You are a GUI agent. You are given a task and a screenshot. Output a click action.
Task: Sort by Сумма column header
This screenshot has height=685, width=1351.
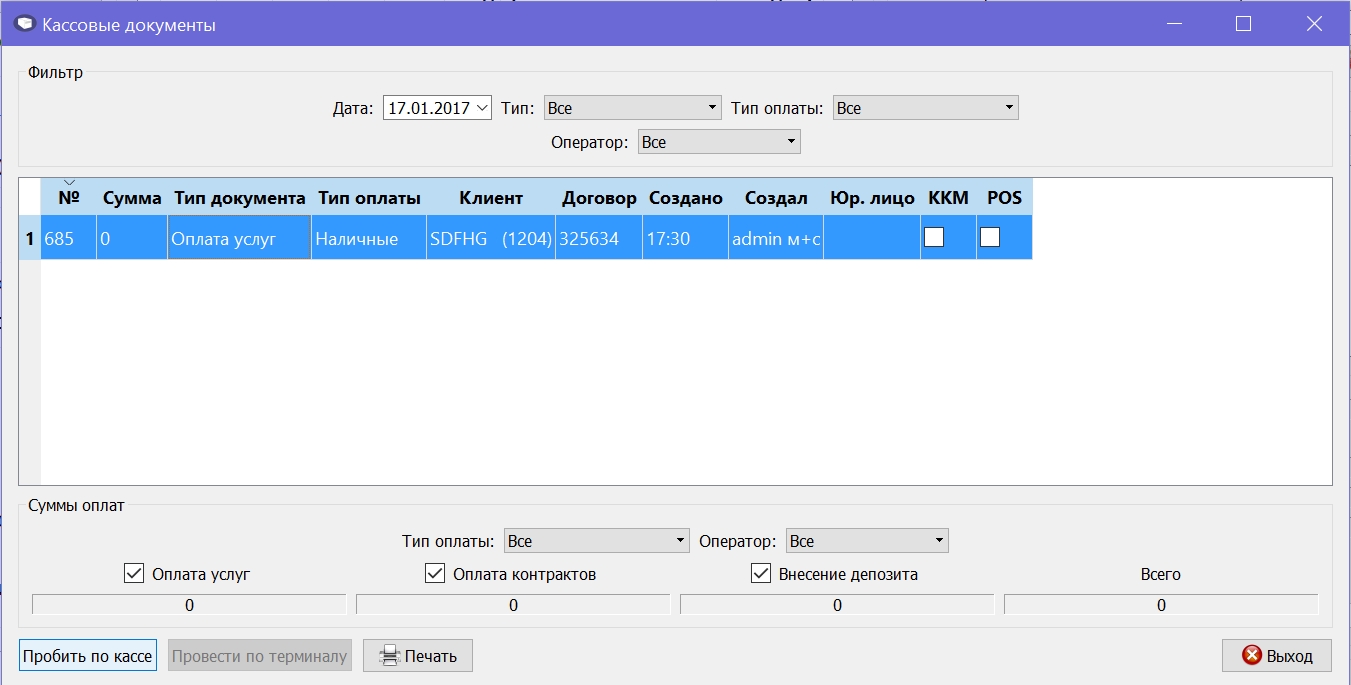[132, 198]
